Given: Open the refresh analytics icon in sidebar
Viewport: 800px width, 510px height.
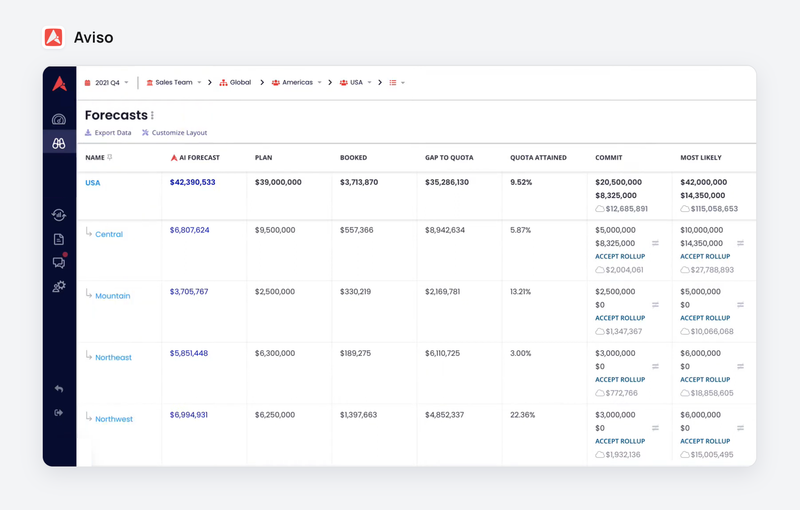Looking at the screenshot, I should tap(59, 215).
